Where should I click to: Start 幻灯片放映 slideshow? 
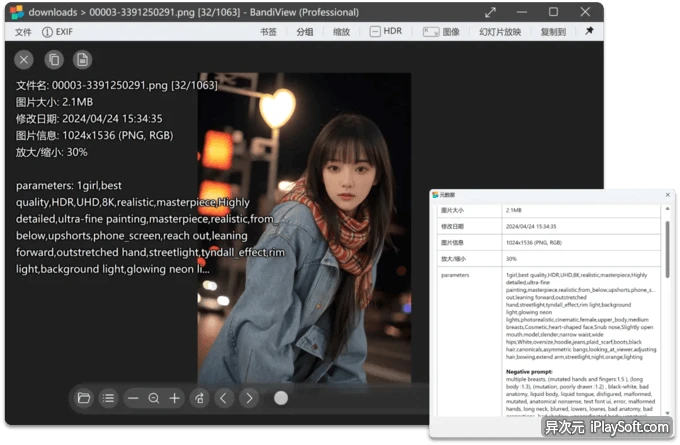click(x=500, y=32)
